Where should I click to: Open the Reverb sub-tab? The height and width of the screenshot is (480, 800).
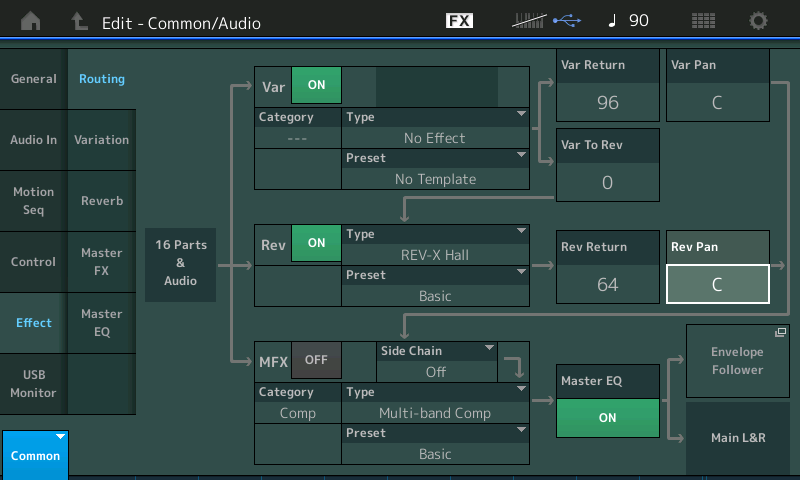pos(102,201)
